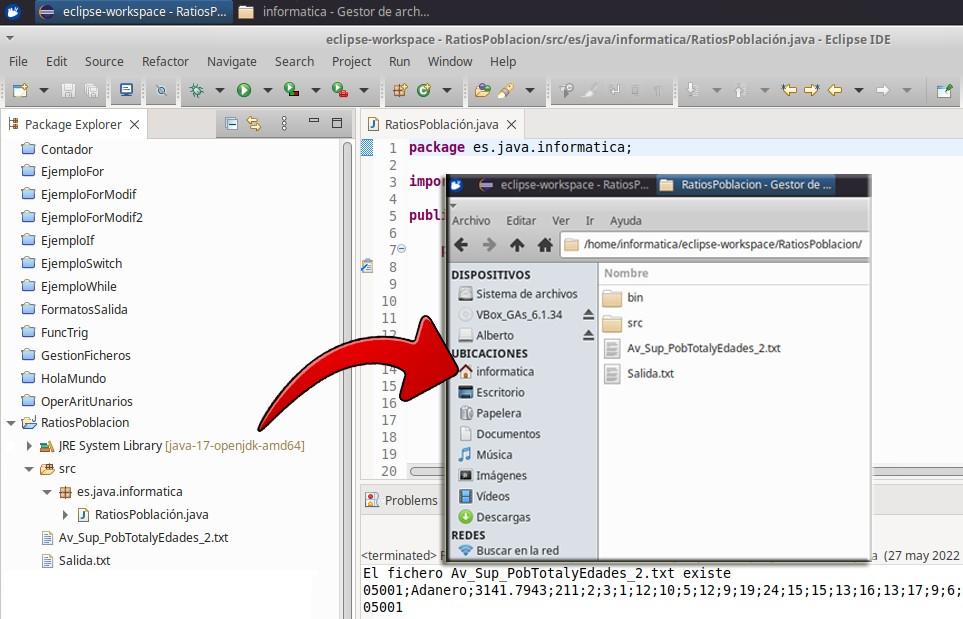963x619 pixels.
Task: Open the New Java Class dropdown arrow
Action: (447, 90)
